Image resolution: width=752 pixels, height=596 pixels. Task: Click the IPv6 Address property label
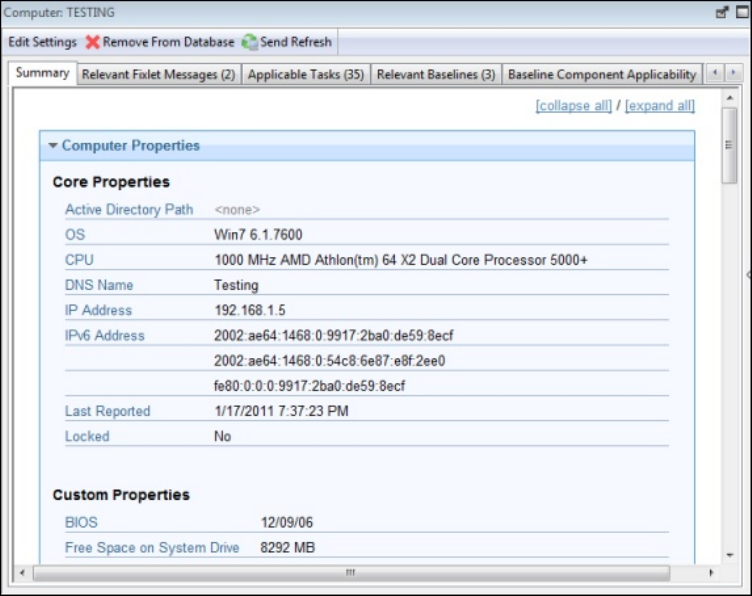coord(105,335)
